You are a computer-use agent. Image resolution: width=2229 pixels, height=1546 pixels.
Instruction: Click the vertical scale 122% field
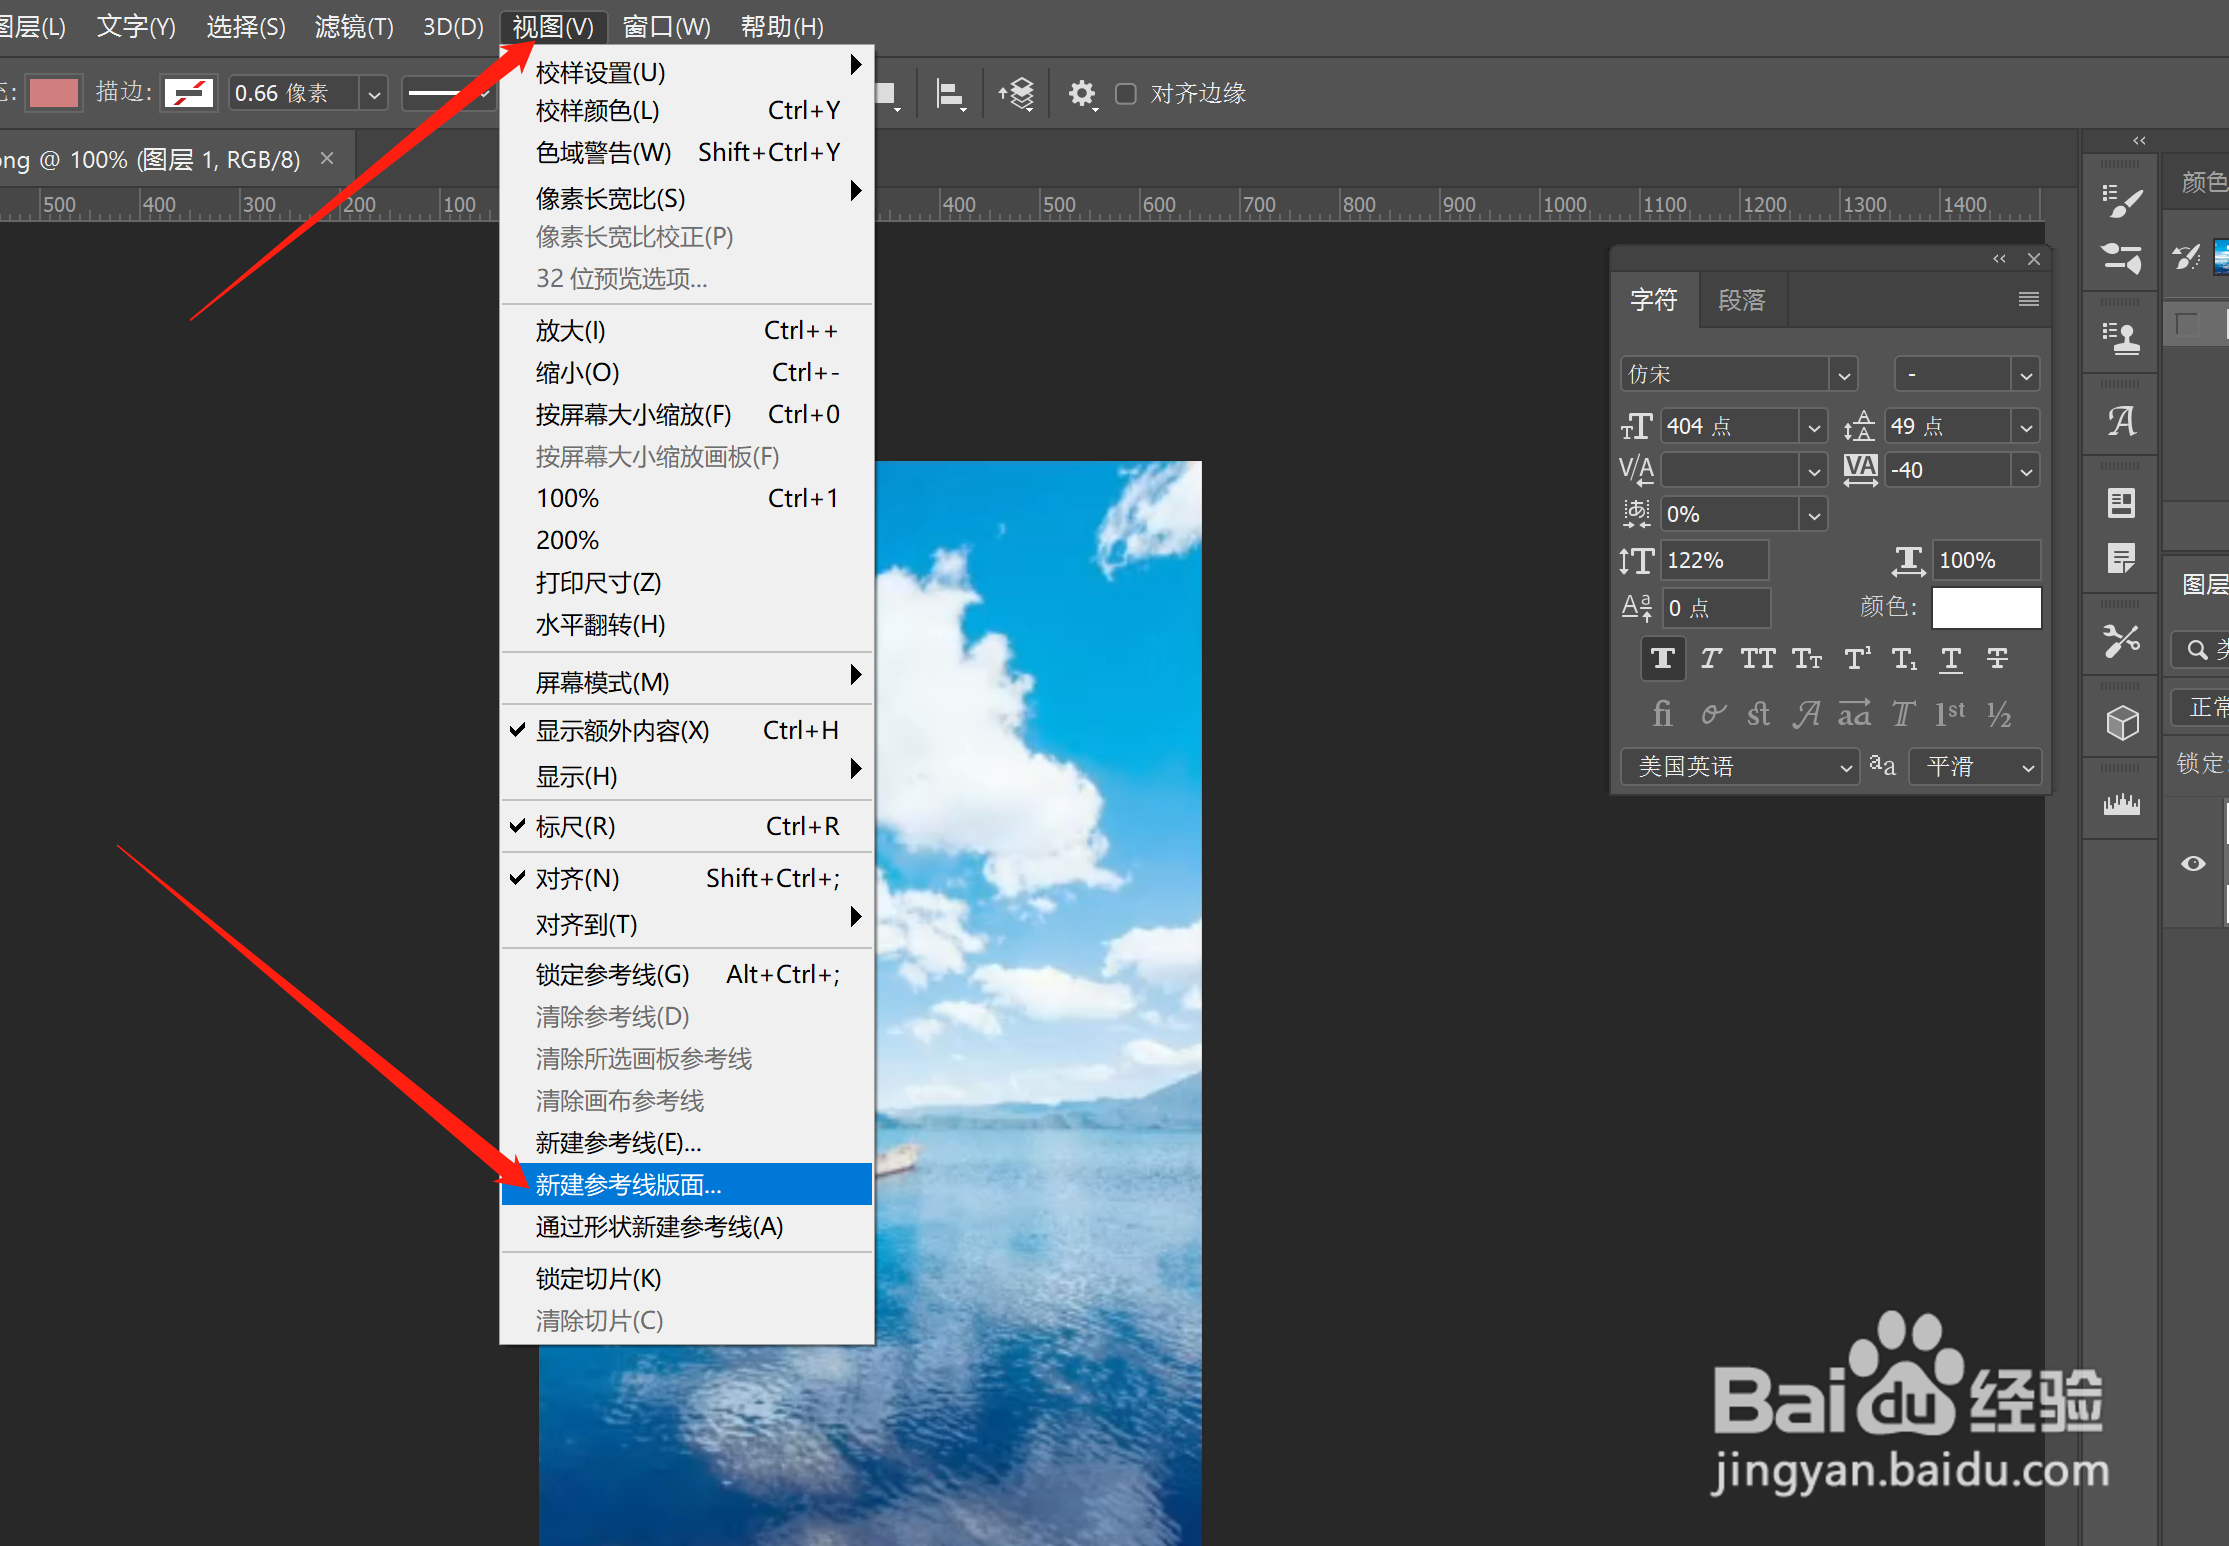click(x=1715, y=561)
